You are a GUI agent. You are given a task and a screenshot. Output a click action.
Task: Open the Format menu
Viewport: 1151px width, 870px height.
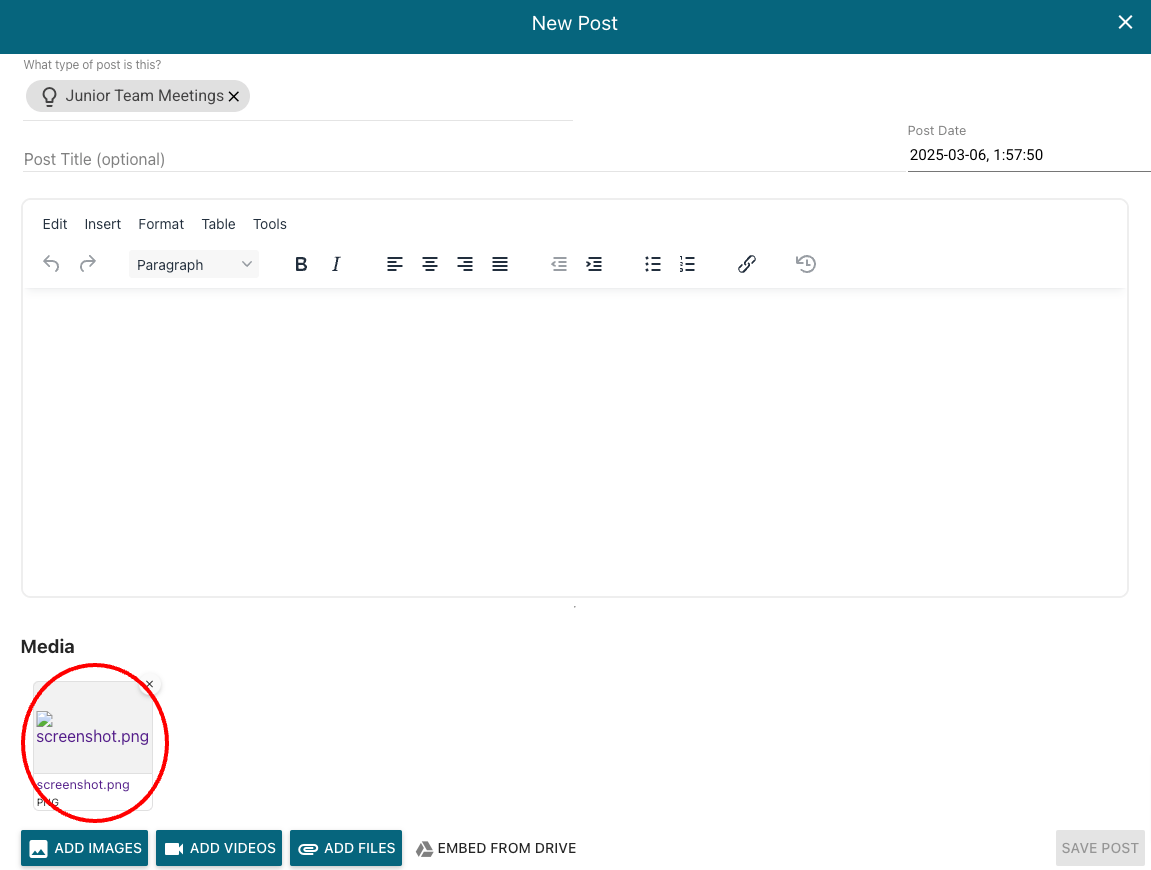coord(161,224)
